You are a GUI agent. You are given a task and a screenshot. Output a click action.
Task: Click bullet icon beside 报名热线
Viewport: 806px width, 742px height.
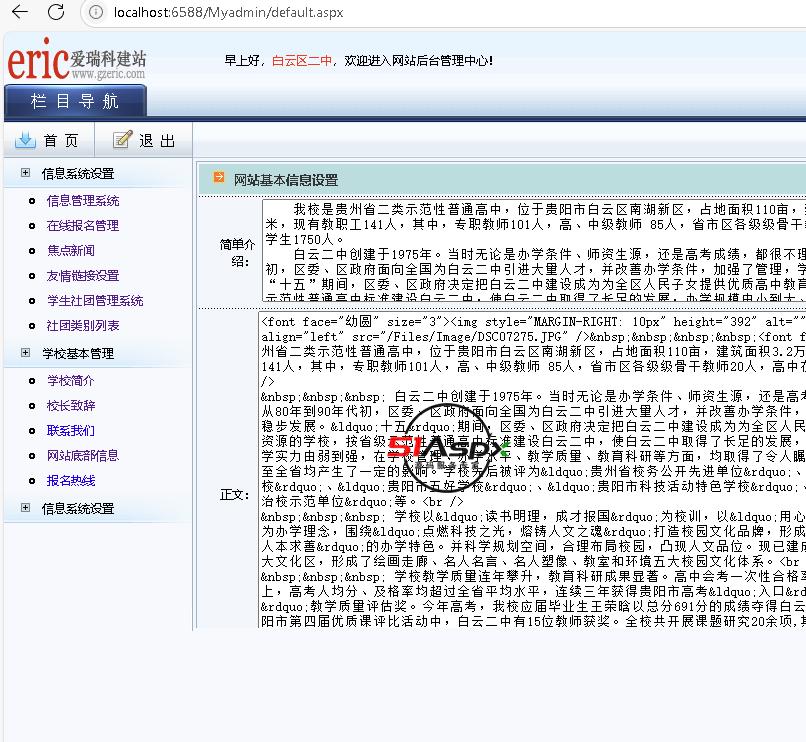32,481
